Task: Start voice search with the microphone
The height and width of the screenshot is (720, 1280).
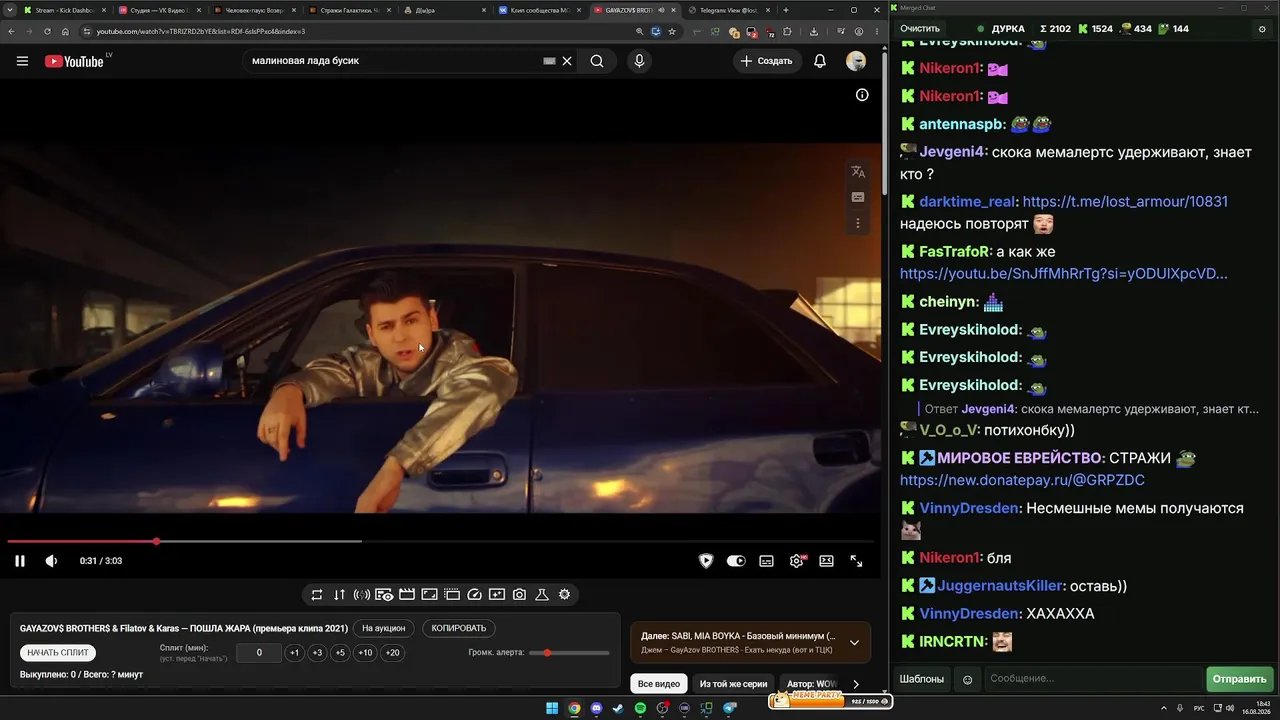Action: pos(639,61)
